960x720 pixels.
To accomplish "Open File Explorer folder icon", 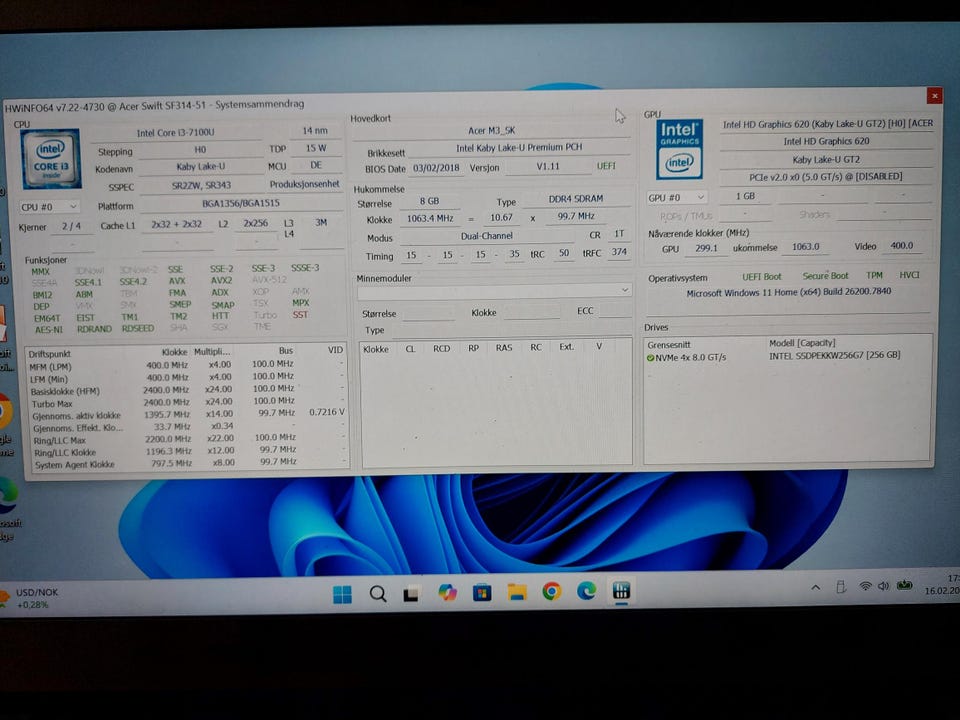I will pyautogui.click(x=517, y=592).
